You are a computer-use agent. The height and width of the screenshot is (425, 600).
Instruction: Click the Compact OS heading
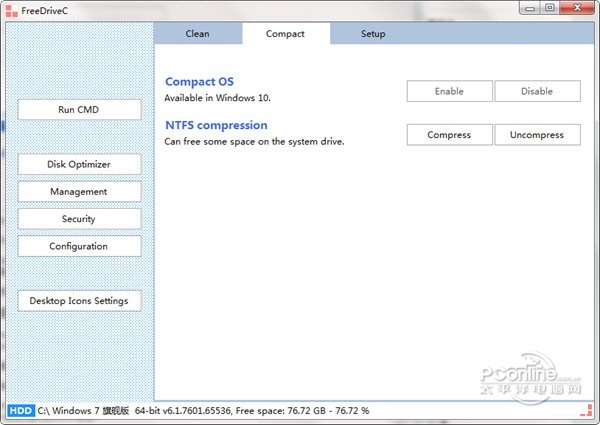pos(199,81)
